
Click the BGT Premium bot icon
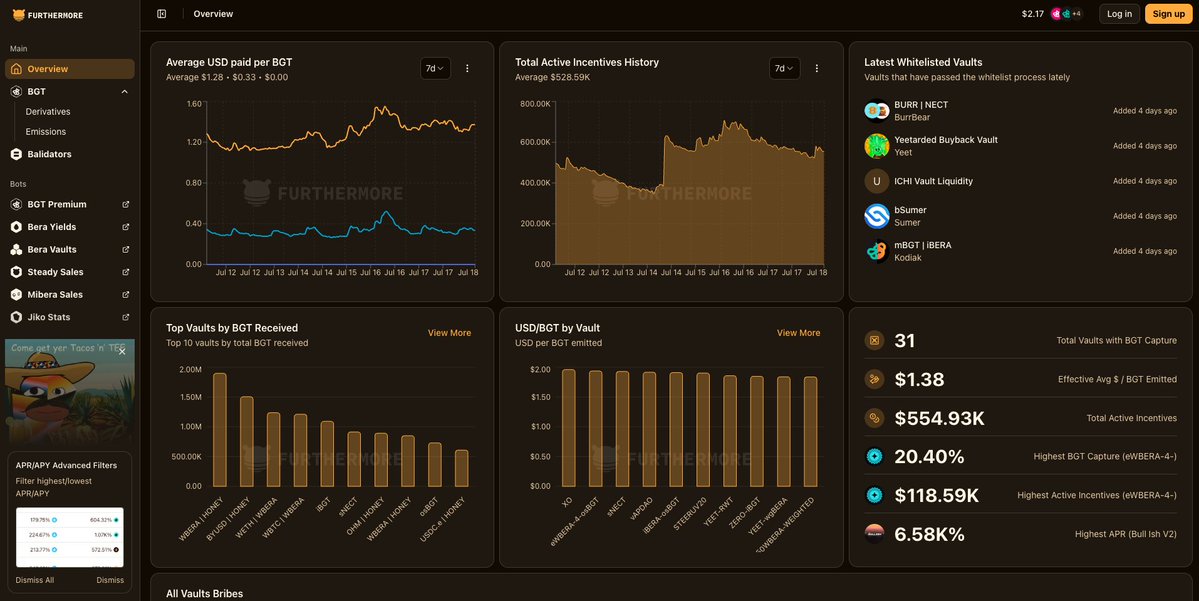16,204
